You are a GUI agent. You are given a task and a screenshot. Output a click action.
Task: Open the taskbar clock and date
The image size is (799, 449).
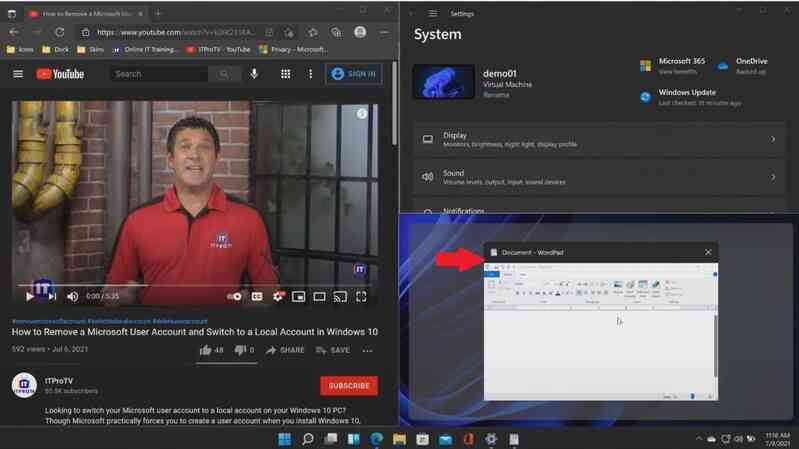pyautogui.click(x=777, y=439)
